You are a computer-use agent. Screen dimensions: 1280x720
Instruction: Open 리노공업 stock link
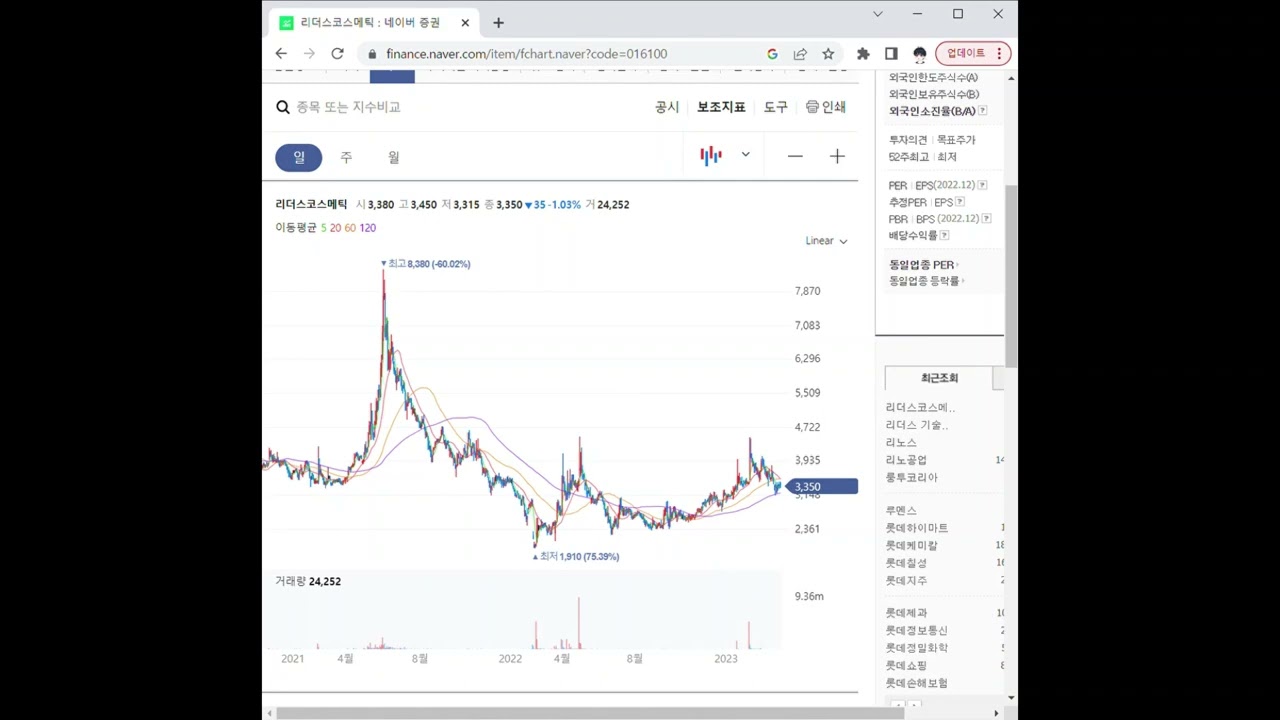[x=906, y=460]
